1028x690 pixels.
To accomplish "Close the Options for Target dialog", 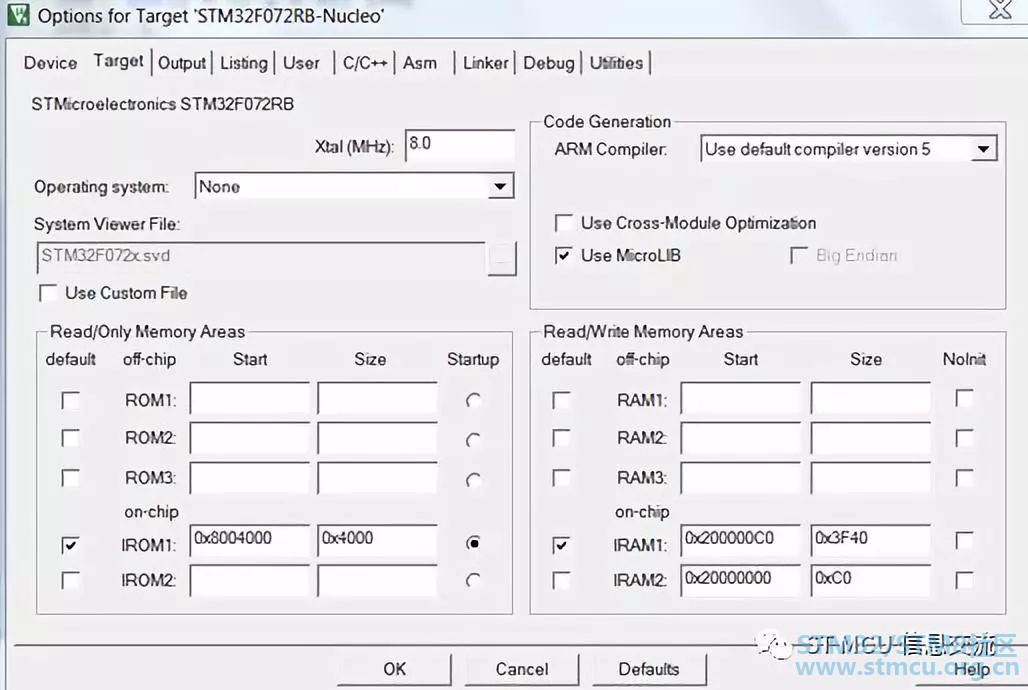I will pos(999,9).
